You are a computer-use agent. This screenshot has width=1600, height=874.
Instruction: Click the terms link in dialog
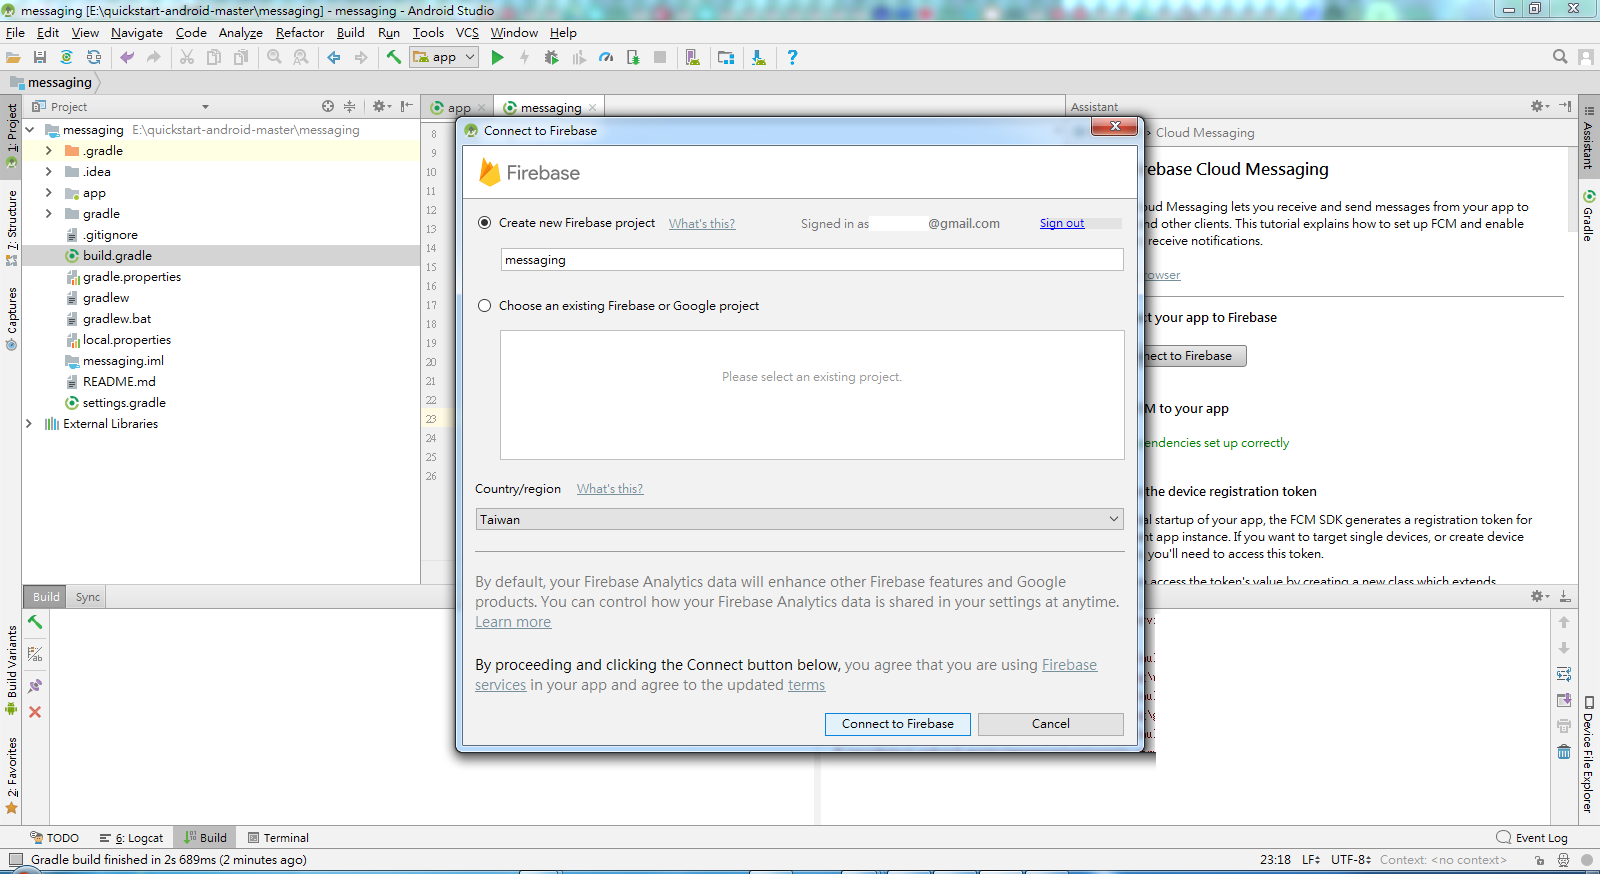click(x=807, y=685)
